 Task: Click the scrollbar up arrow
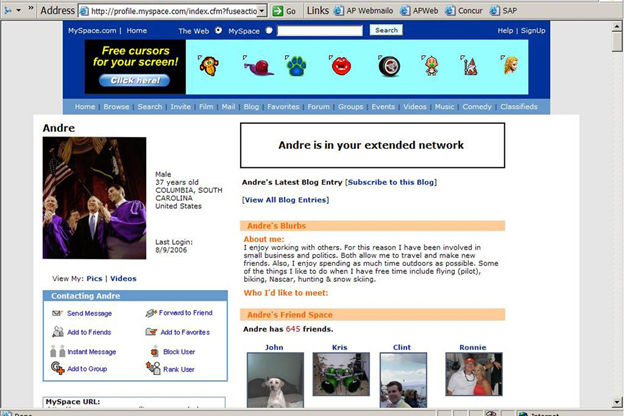pyautogui.click(x=617, y=26)
